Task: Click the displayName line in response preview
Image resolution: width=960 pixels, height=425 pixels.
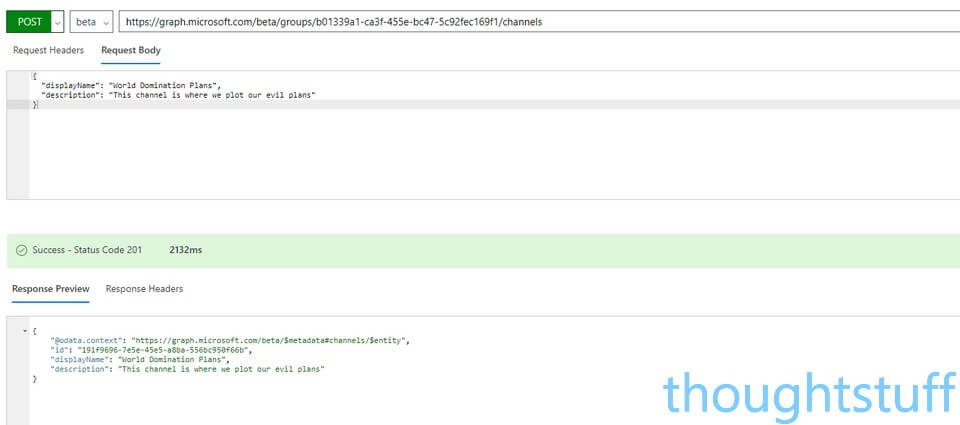Action: pyautogui.click(x=140, y=359)
